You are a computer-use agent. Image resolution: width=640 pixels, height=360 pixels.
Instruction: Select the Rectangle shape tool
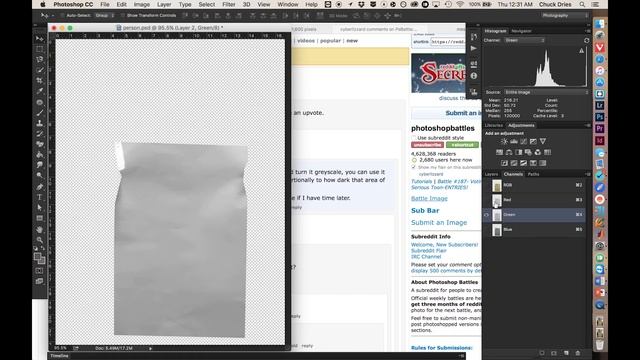tap(40, 218)
